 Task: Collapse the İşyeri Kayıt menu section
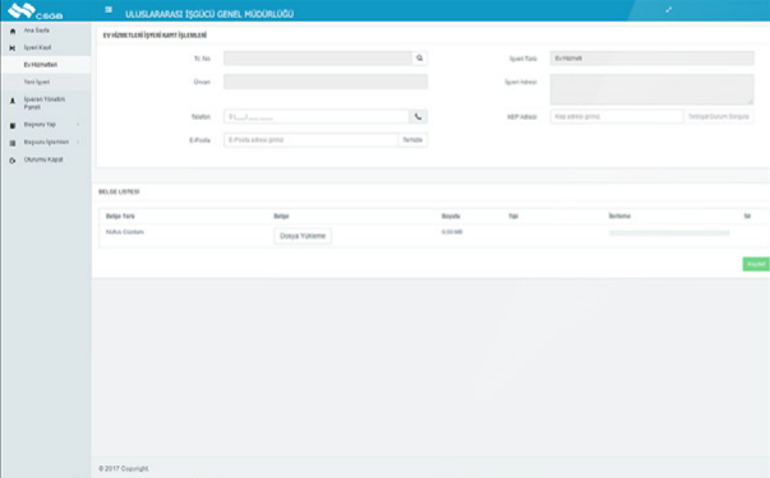point(38,47)
